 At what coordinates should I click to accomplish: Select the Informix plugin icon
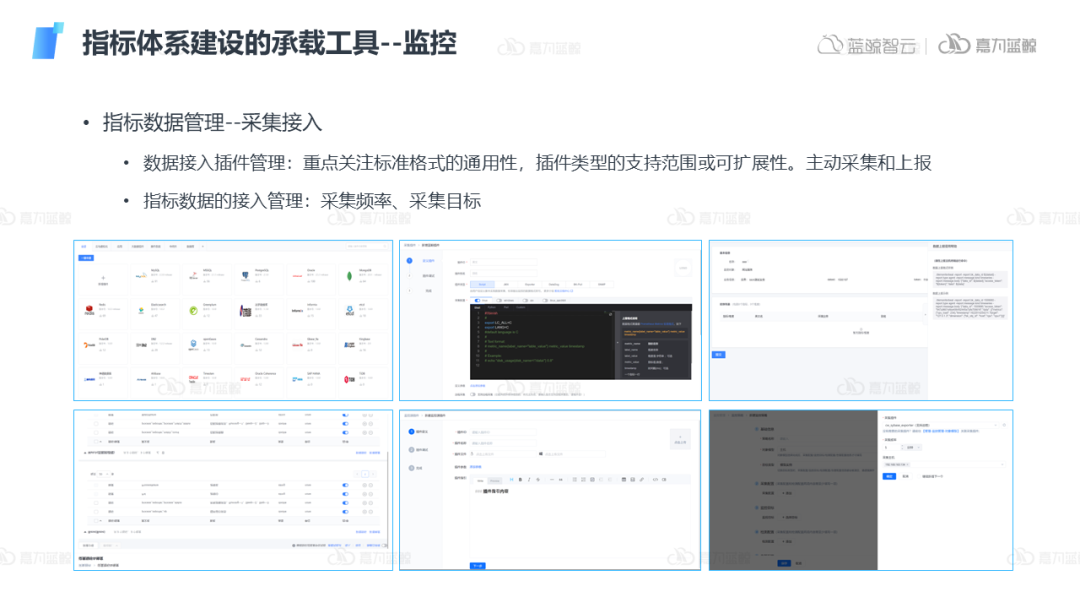tap(297, 311)
